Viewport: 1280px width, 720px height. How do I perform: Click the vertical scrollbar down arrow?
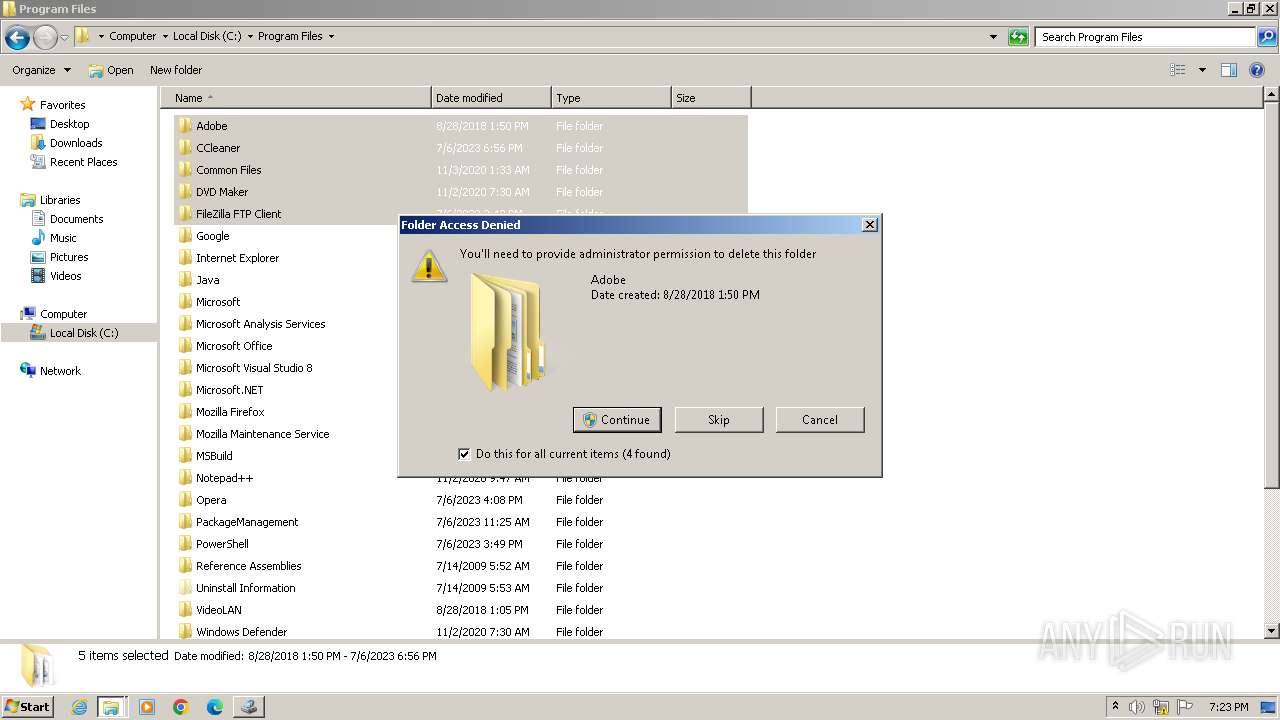(1271, 631)
